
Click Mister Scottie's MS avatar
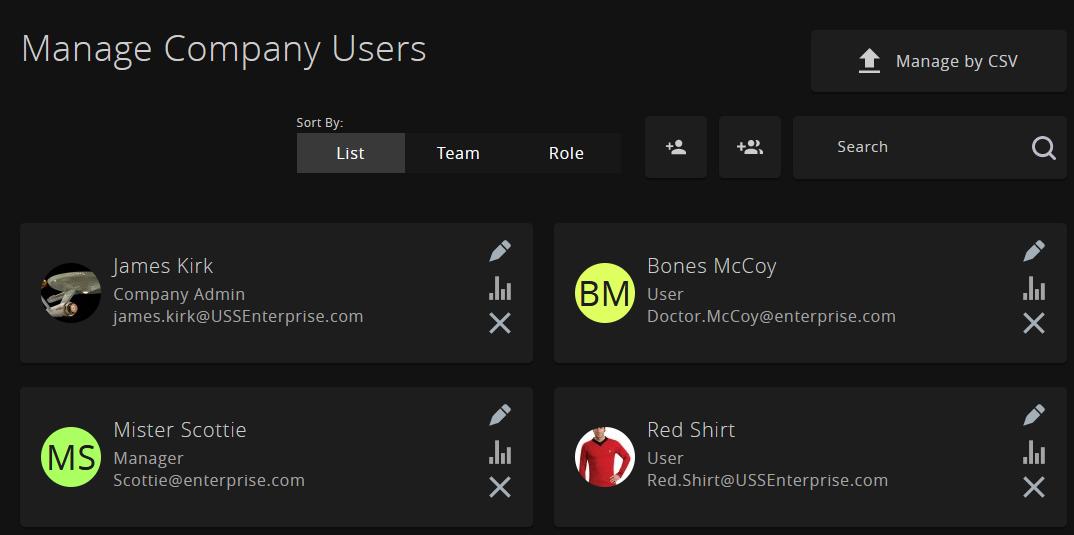click(x=71, y=457)
